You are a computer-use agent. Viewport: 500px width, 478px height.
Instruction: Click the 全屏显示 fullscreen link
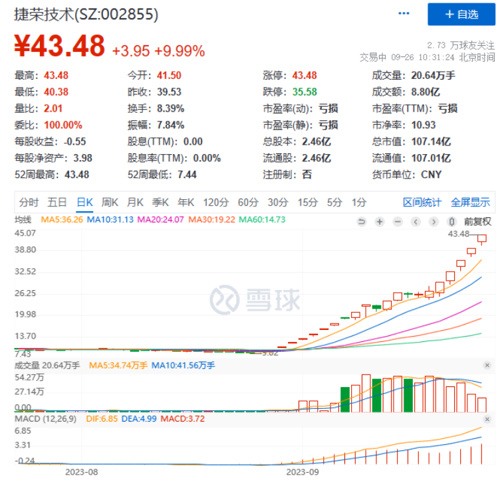pyautogui.click(x=470, y=202)
